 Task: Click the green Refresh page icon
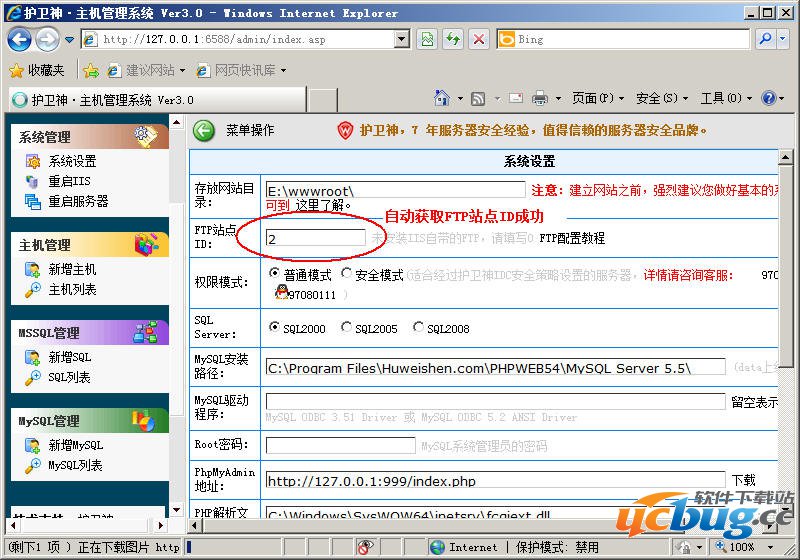tap(453, 39)
